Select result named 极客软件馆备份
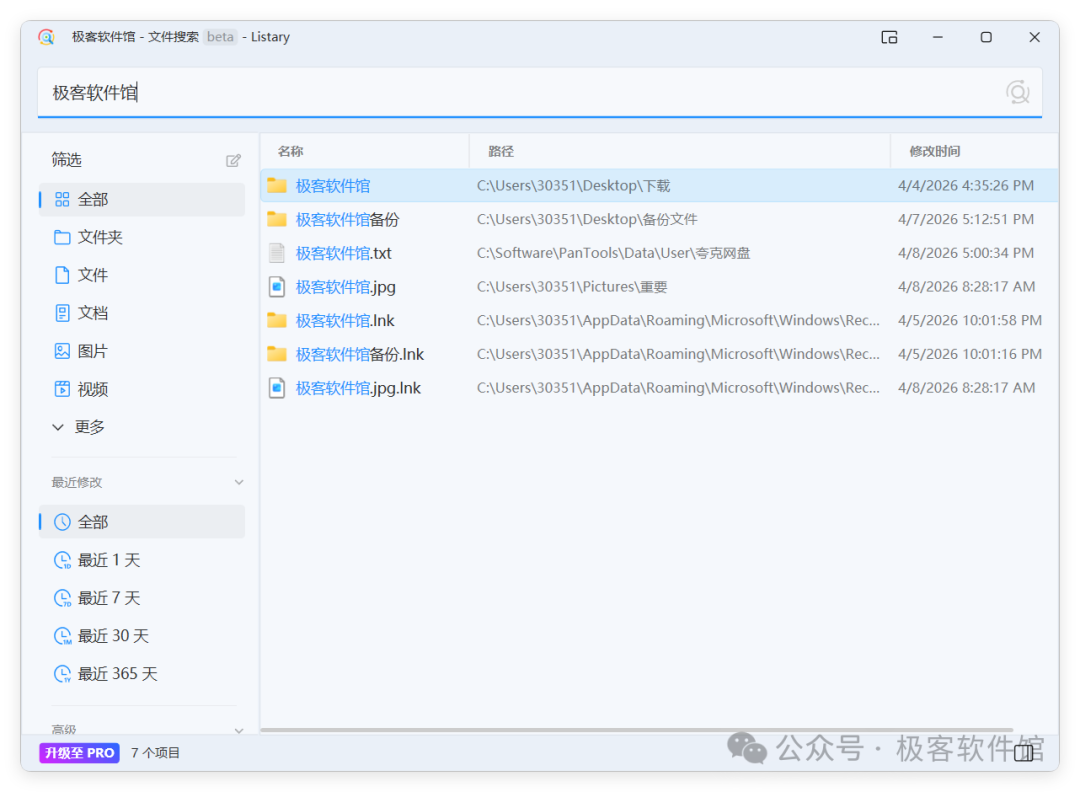Screen dimensions: 1080x792 [347, 220]
